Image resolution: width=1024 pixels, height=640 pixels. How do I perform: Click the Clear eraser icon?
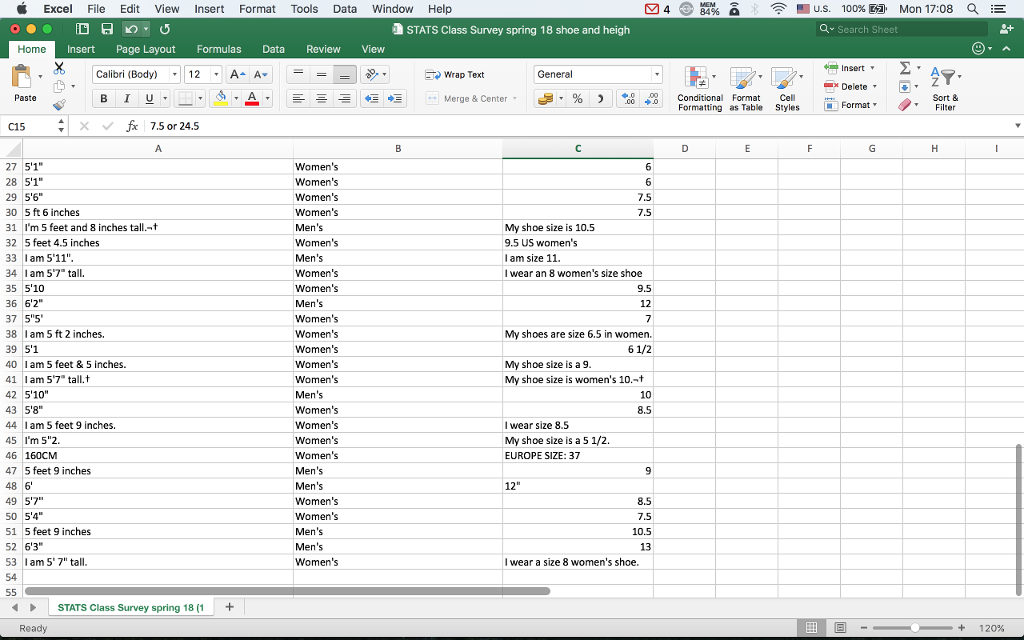click(904, 104)
